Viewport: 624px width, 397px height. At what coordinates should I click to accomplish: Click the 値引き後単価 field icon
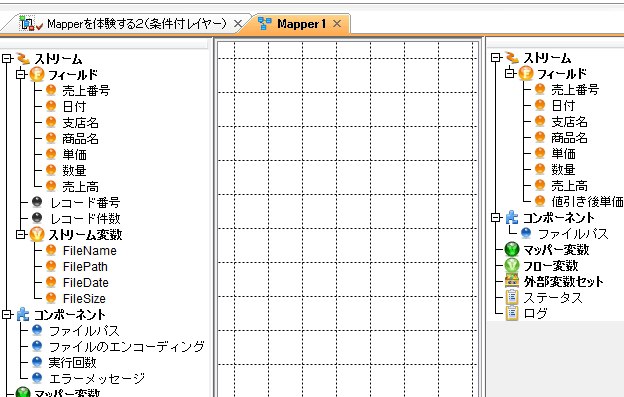[540, 201]
